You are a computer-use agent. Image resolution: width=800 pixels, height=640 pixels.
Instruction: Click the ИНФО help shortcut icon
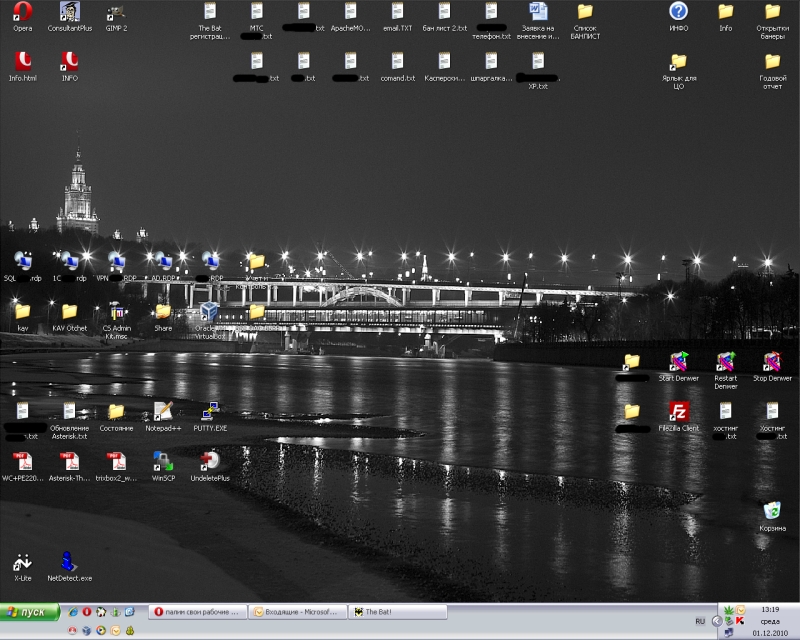coord(679,12)
